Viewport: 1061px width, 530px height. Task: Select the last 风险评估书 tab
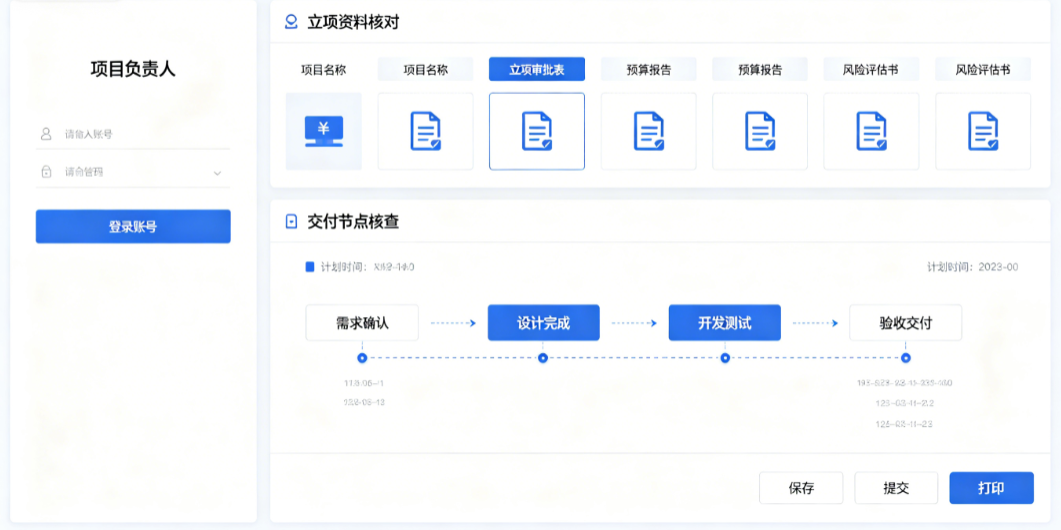click(x=983, y=69)
